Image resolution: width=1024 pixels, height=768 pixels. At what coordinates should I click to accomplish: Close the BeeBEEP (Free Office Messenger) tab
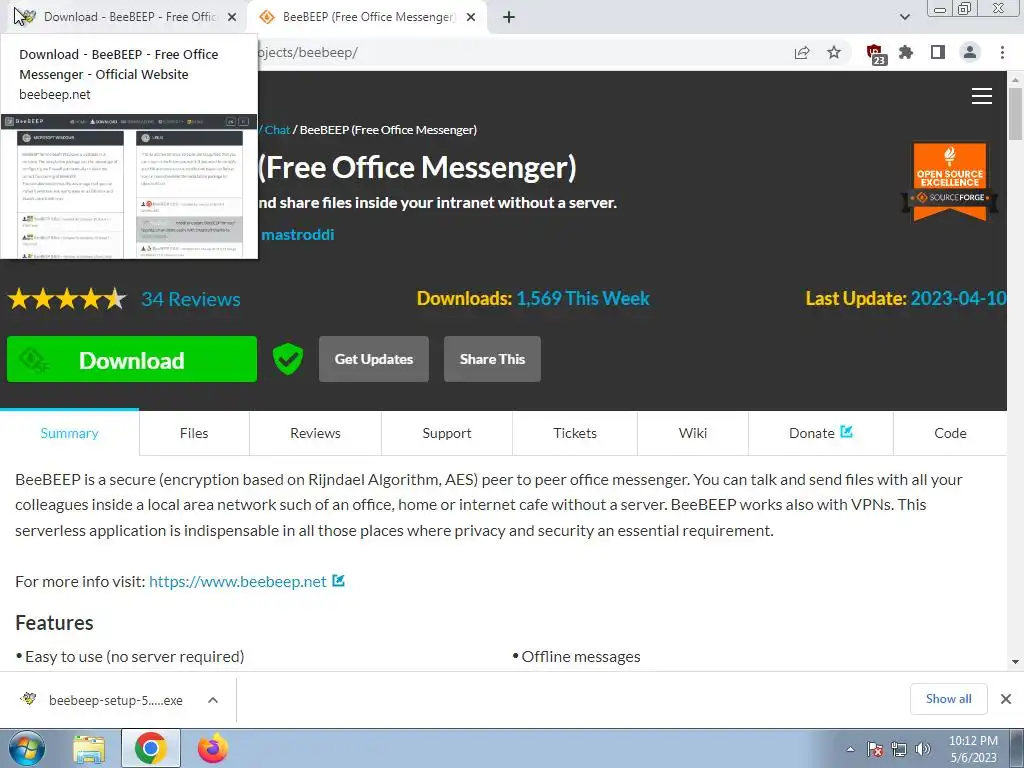pyautogui.click(x=471, y=17)
